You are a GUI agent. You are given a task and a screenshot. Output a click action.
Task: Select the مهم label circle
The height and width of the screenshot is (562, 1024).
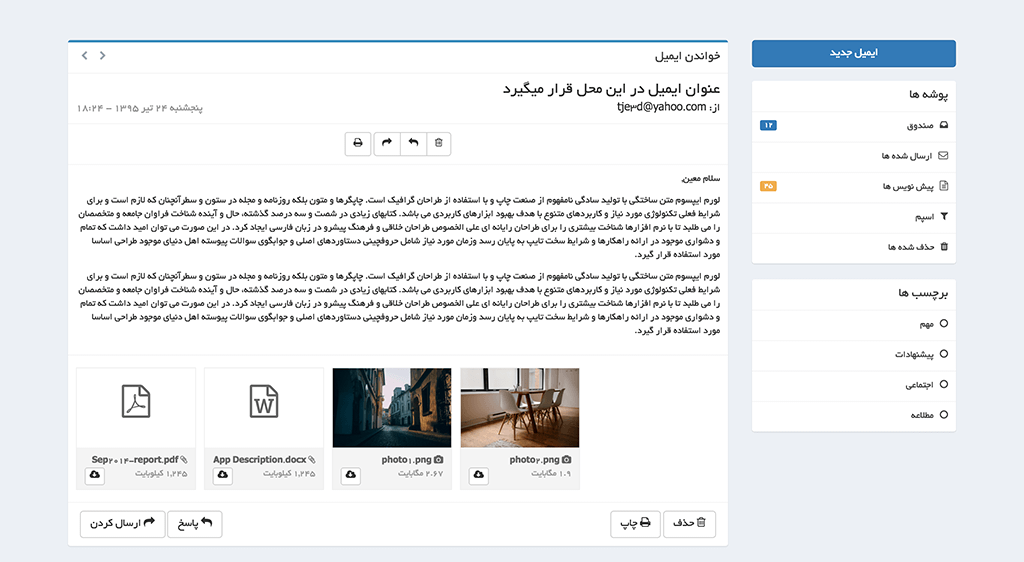(944, 324)
